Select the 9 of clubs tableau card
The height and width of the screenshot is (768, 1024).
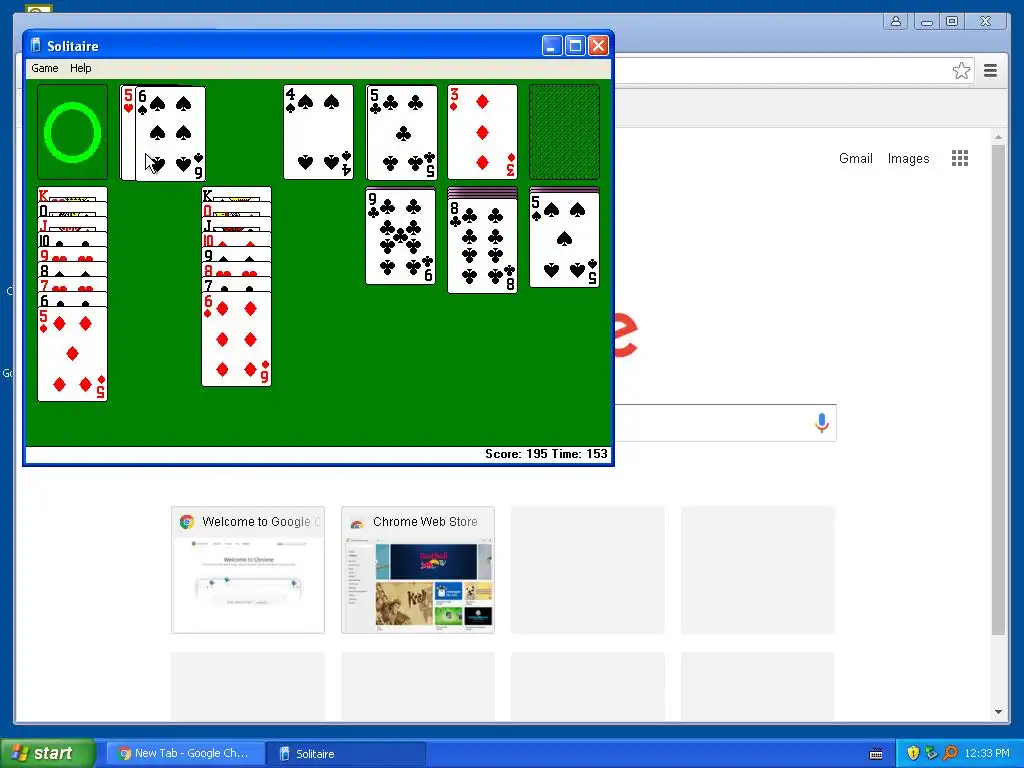[401, 236]
